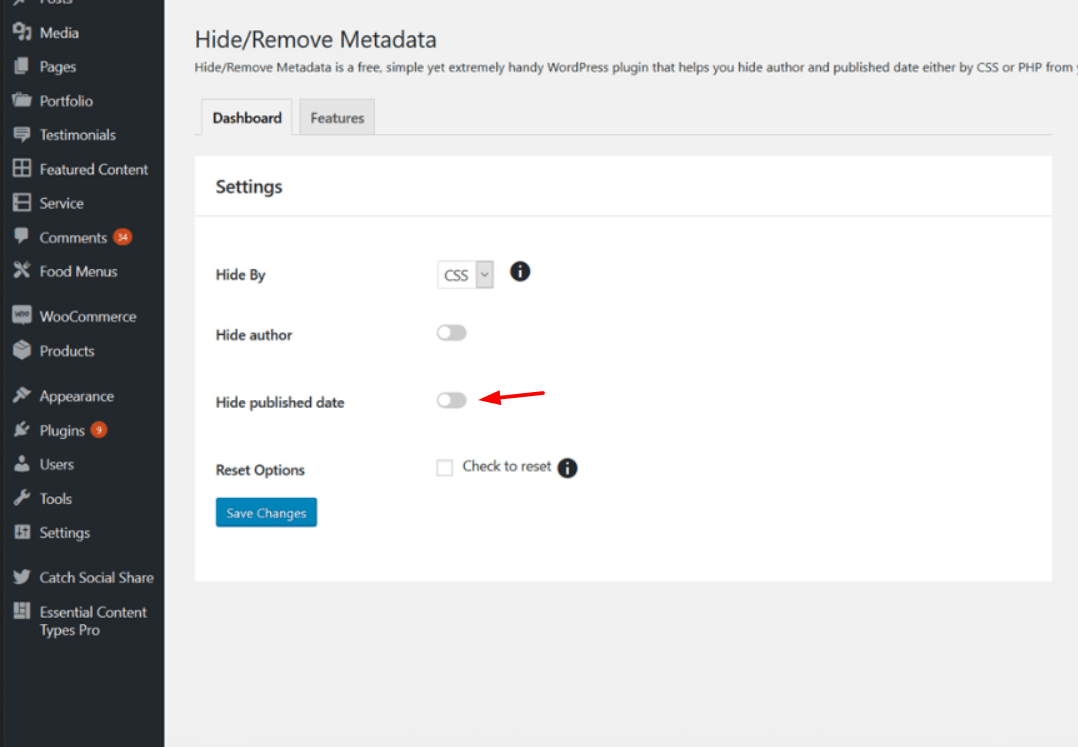
Task: Click the Tools wrench icon
Action: pos(22,498)
